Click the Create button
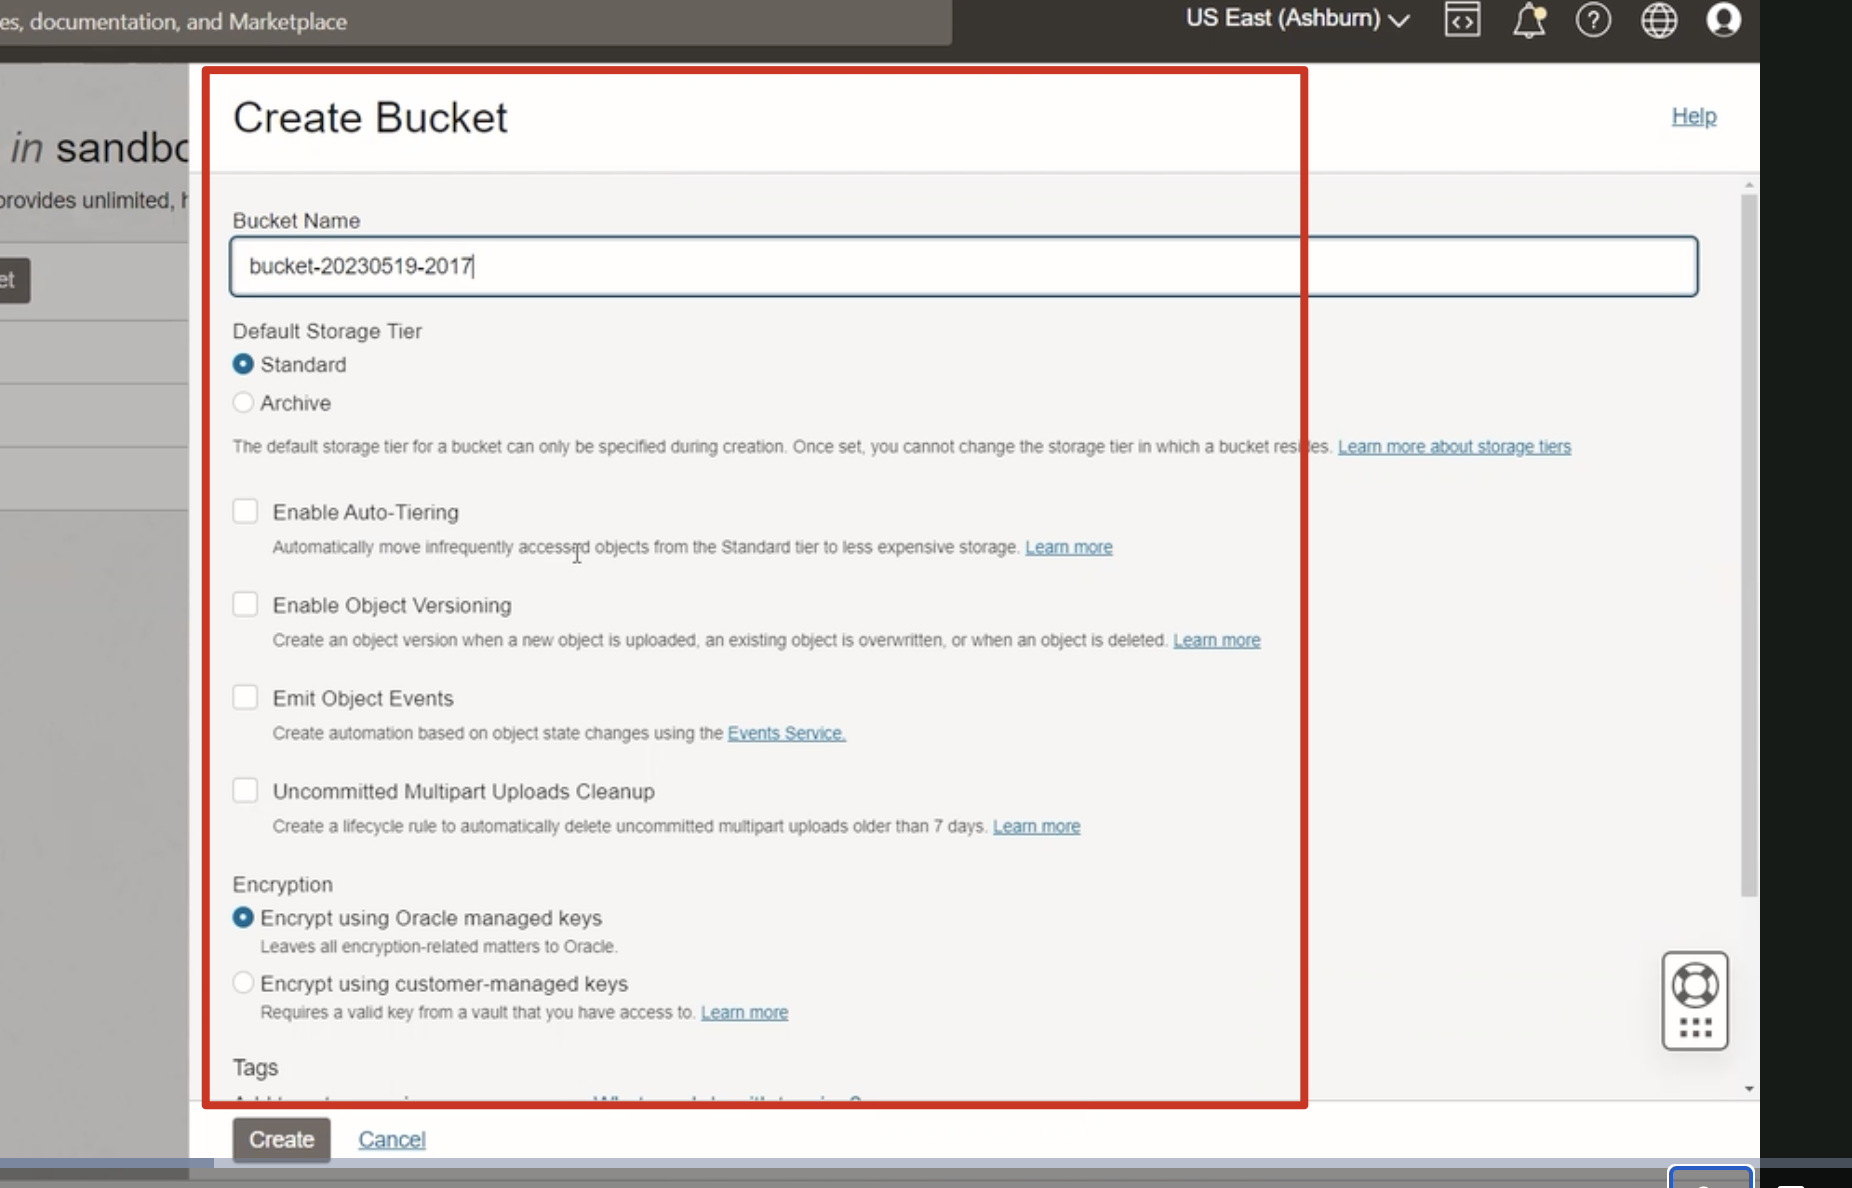1852x1188 pixels. click(281, 1140)
